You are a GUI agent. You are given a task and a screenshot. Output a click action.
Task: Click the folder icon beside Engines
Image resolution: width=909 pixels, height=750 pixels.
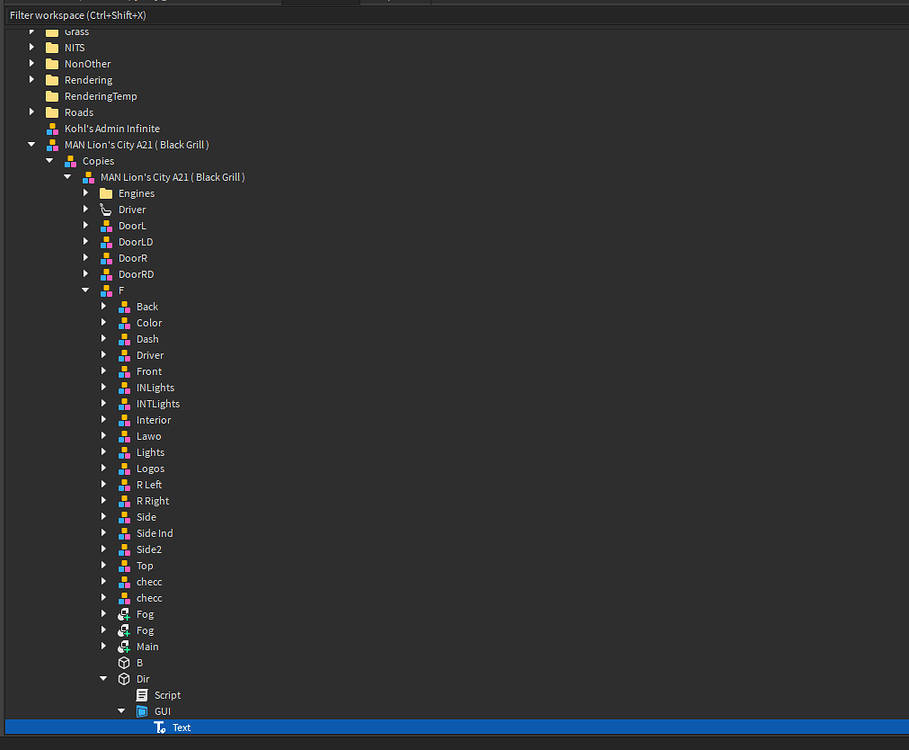coord(106,193)
